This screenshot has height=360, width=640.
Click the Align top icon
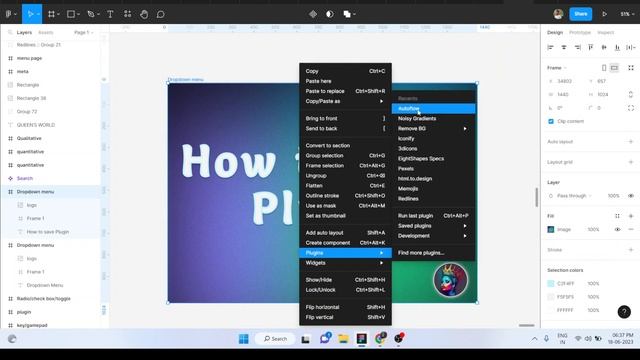click(591, 47)
